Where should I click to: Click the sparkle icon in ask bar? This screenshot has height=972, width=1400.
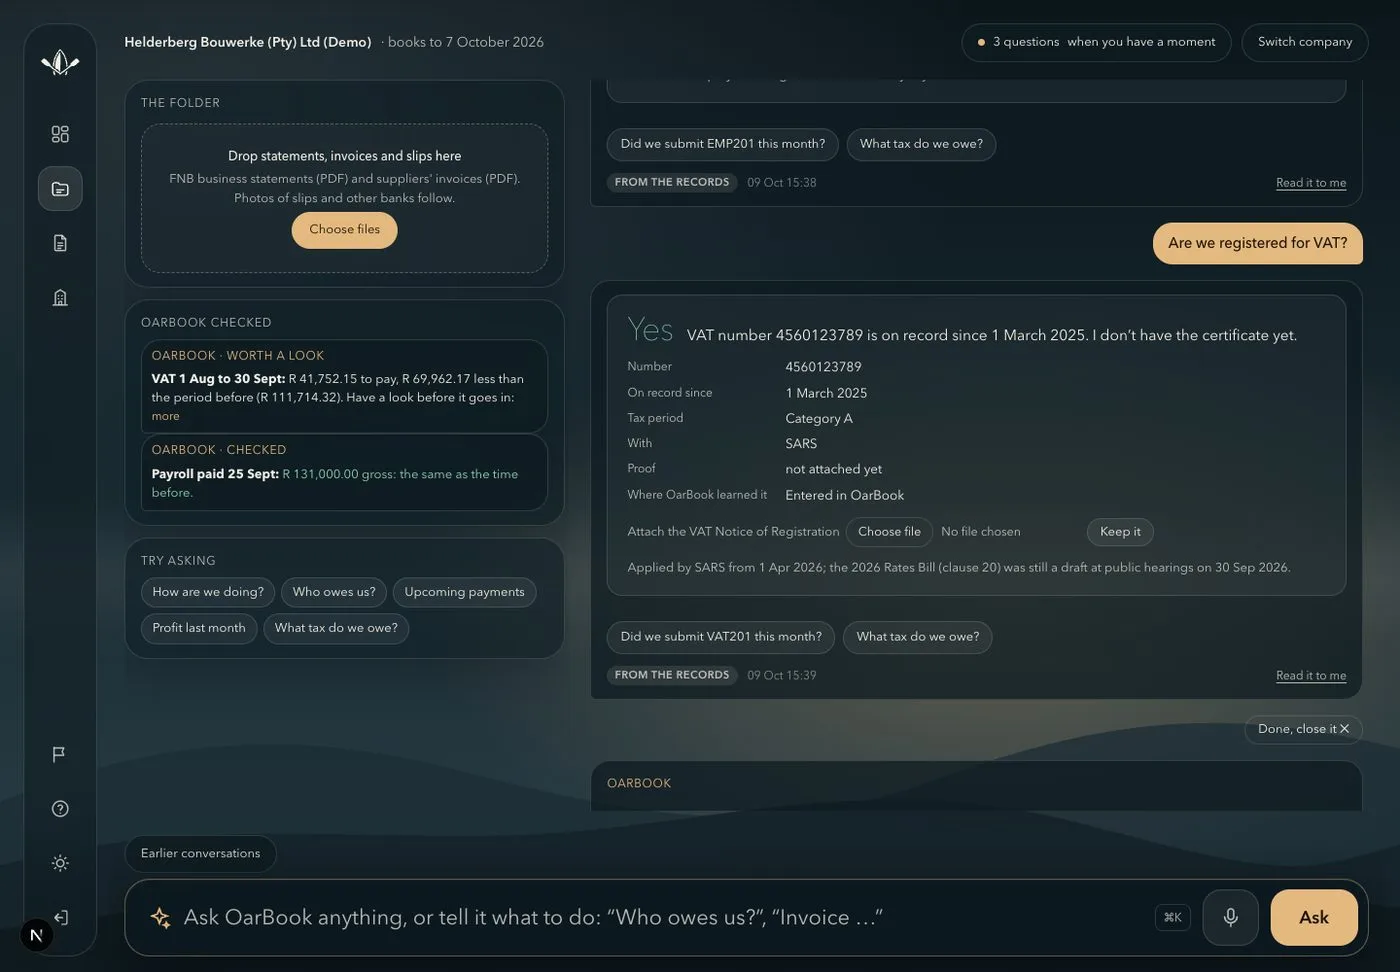click(160, 917)
